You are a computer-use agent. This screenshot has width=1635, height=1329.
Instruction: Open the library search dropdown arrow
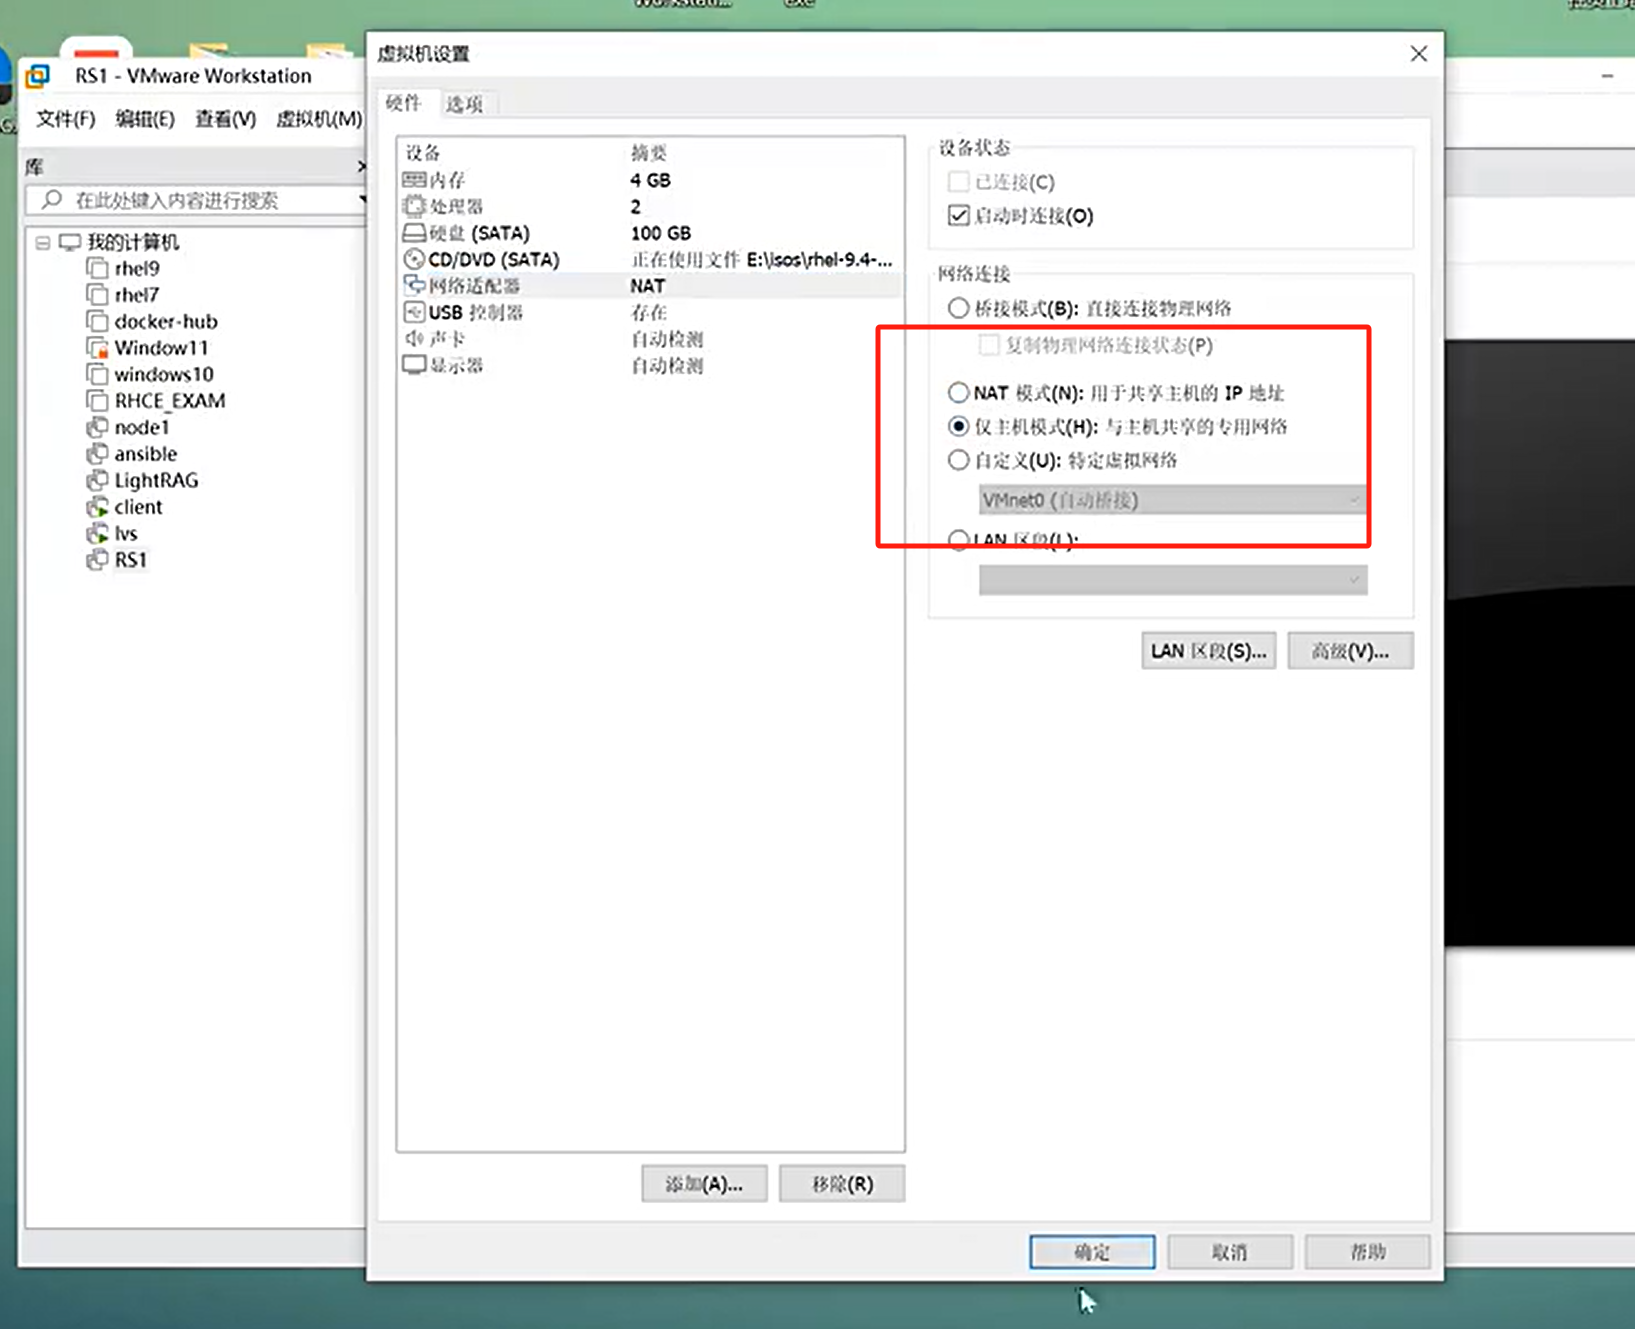pyautogui.click(x=362, y=200)
